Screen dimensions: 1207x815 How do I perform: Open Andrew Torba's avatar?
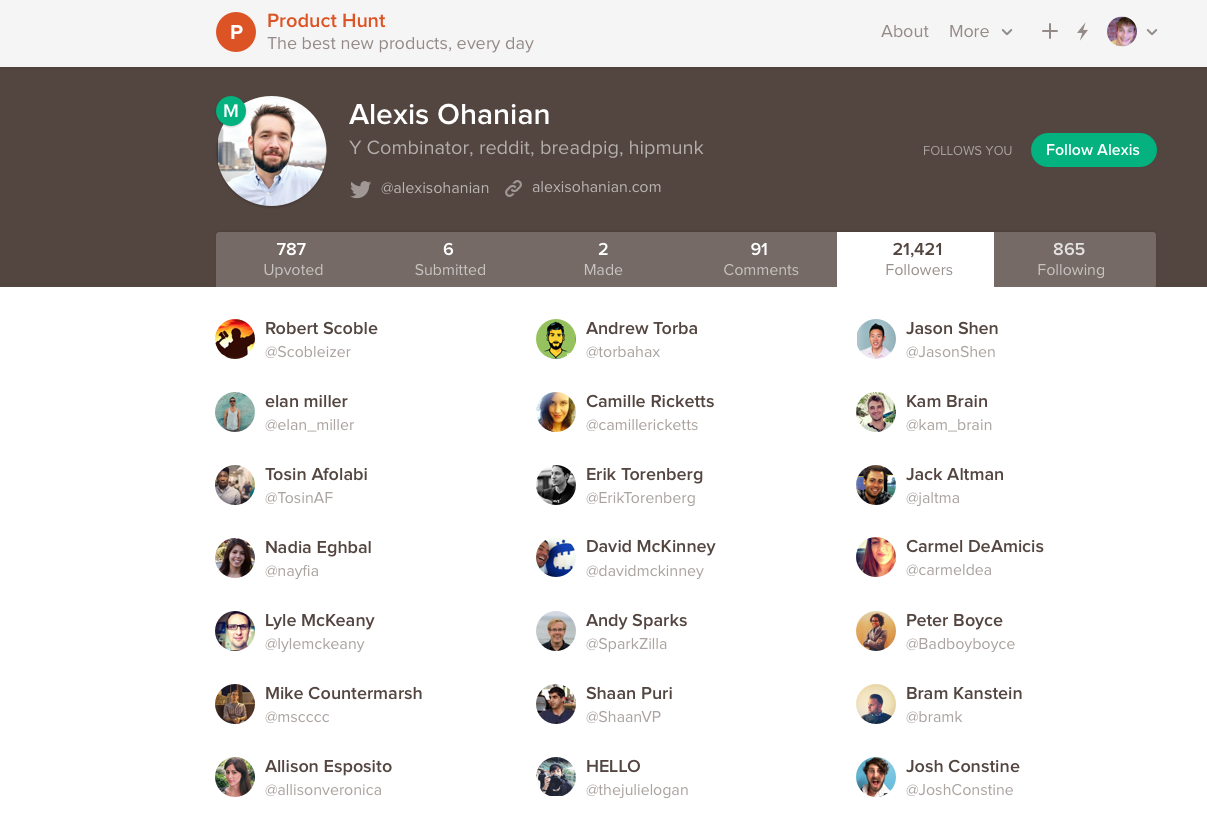pyautogui.click(x=556, y=339)
